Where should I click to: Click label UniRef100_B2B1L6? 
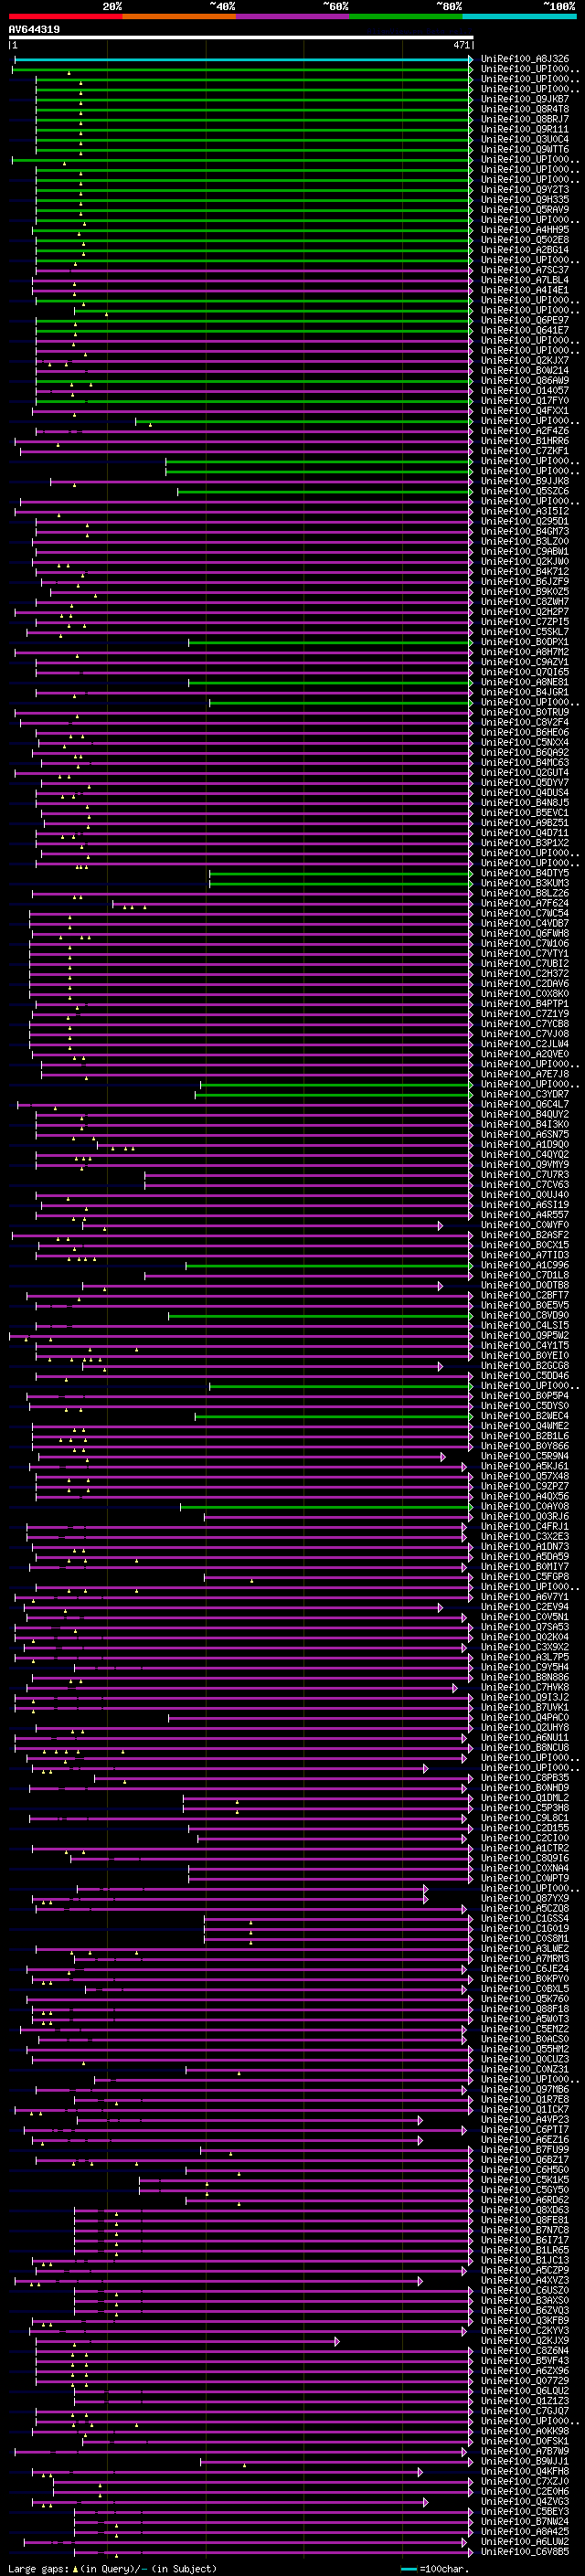524,1436
